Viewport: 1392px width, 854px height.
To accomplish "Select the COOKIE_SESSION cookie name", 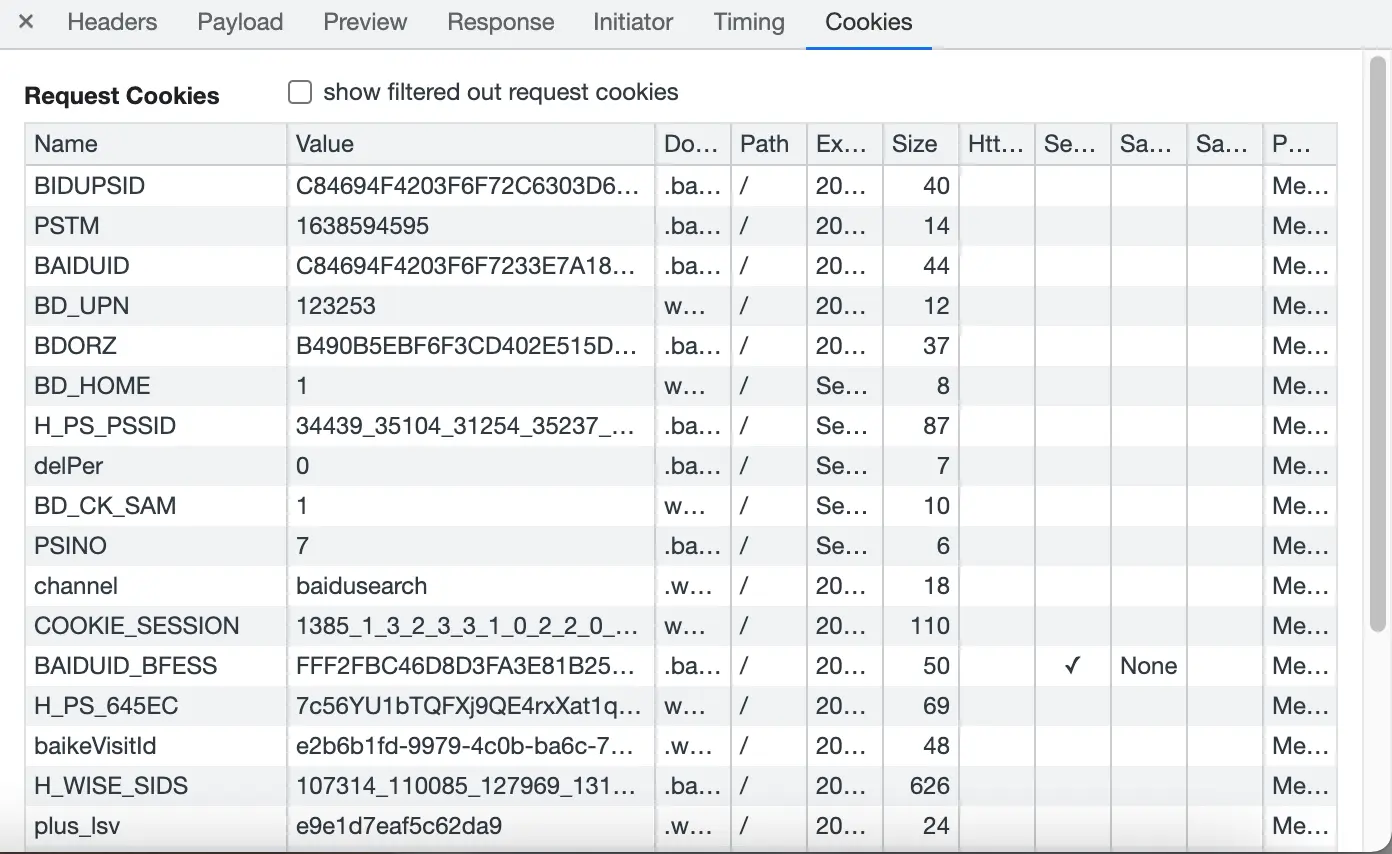I will (x=137, y=626).
